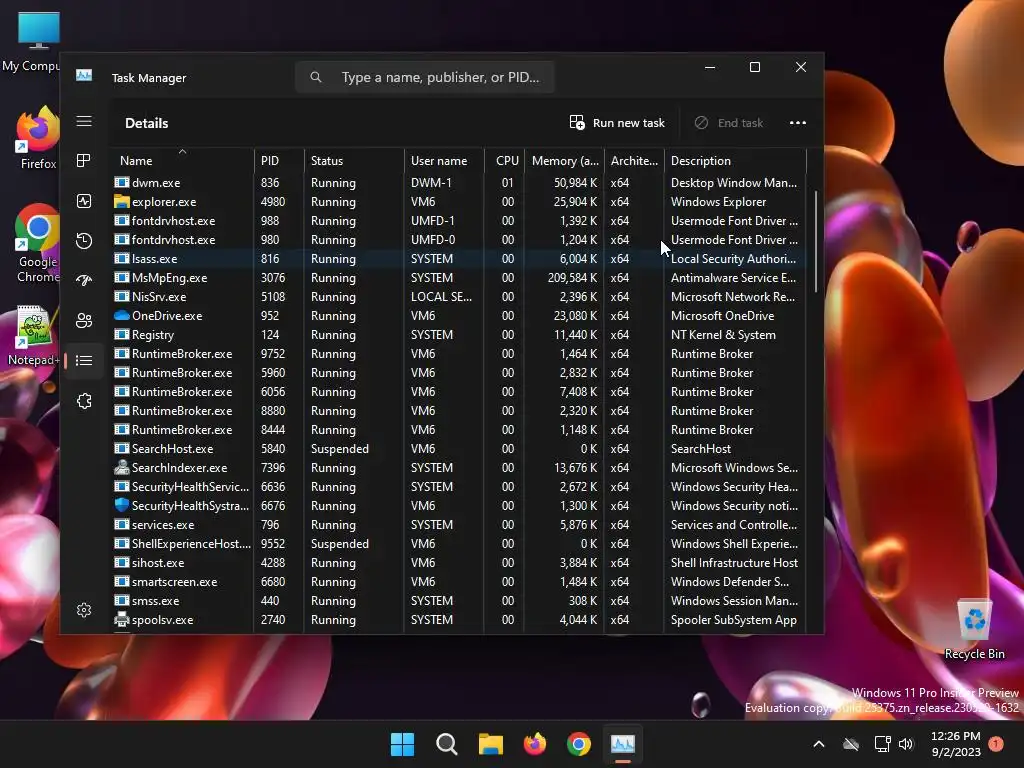Select the ShellExperienceHost process

(x=460, y=543)
